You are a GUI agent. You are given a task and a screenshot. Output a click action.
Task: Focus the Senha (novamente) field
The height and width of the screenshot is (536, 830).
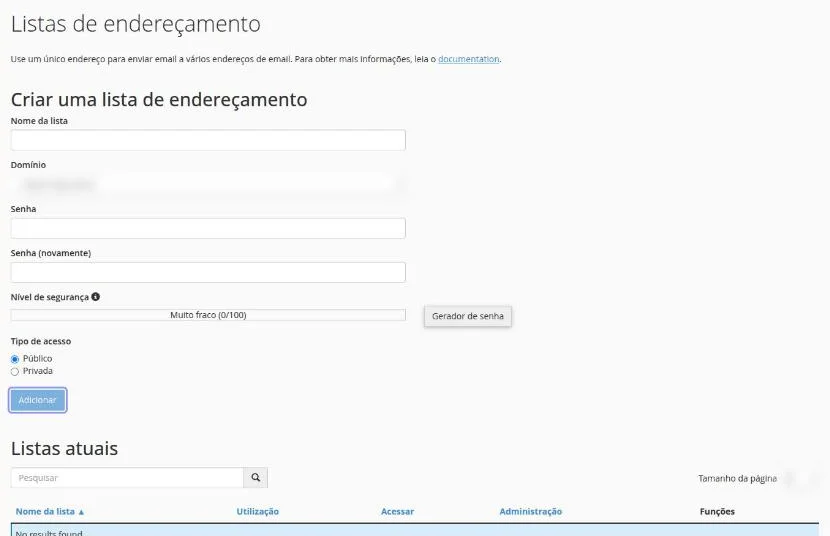point(208,272)
